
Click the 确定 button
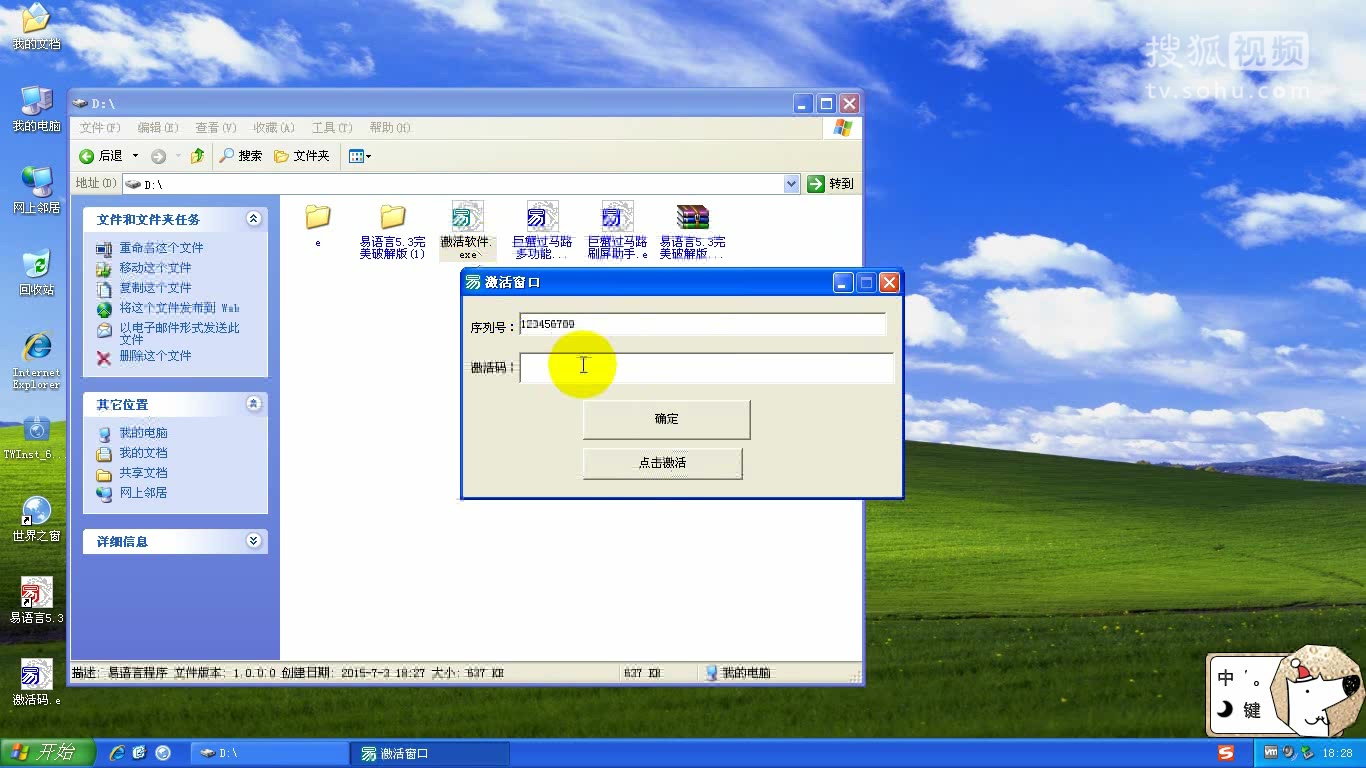click(666, 419)
